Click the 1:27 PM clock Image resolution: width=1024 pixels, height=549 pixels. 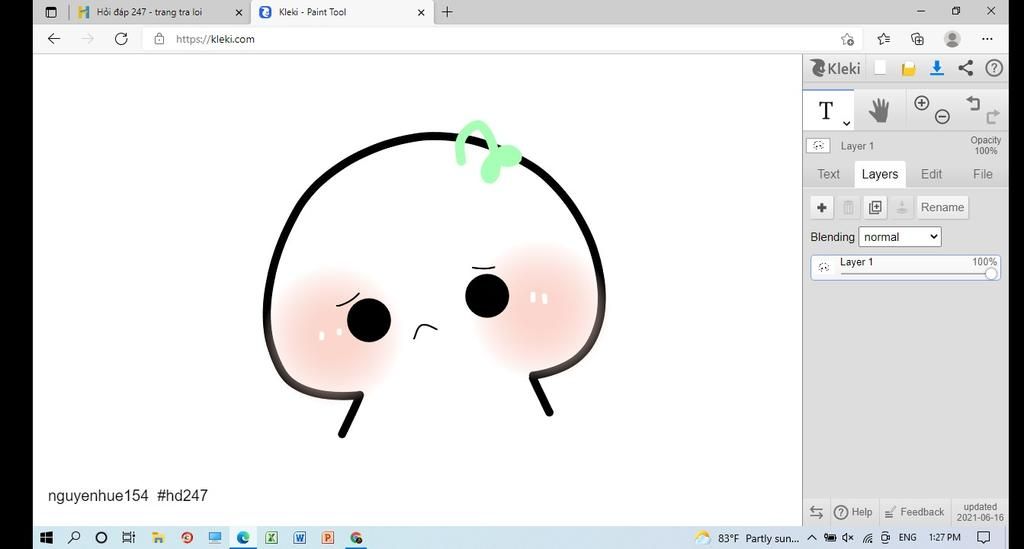pos(944,538)
